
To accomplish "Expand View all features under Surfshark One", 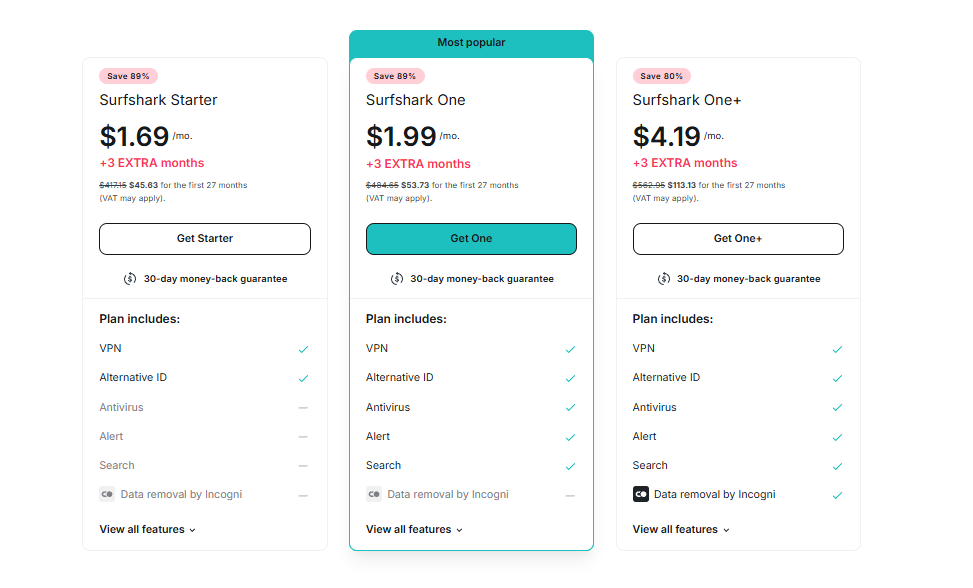I will (414, 529).
